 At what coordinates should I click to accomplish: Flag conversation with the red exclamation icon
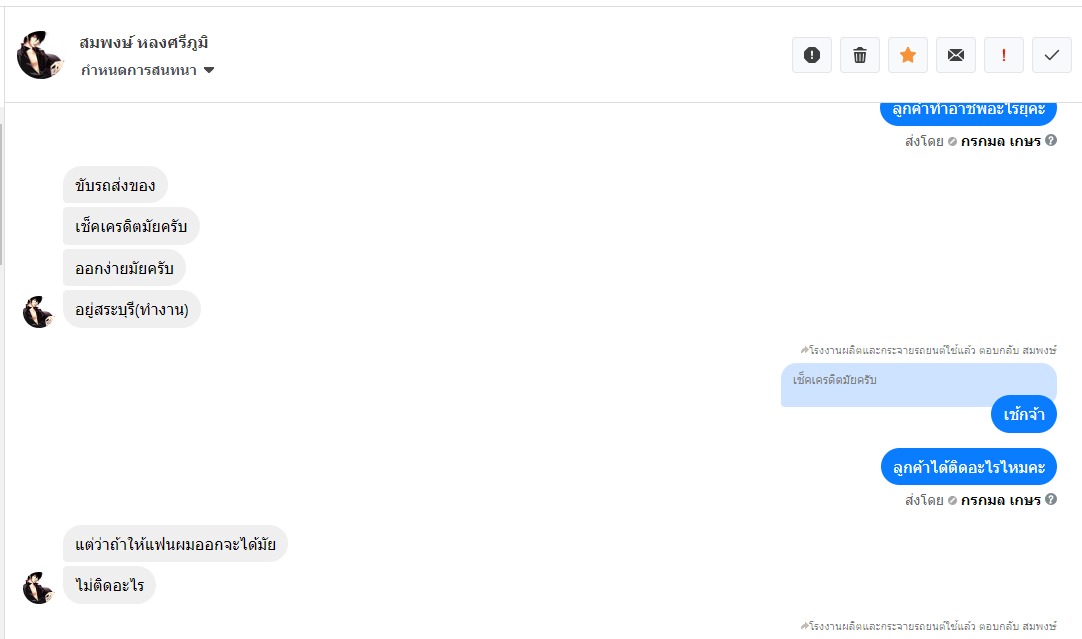[x=1004, y=55]
